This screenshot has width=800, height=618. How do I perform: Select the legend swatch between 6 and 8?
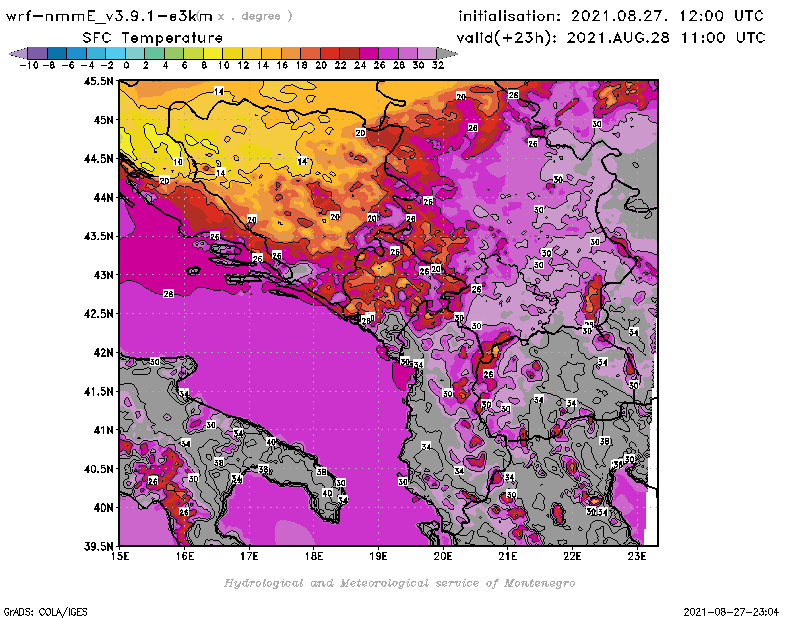pyautogui.click(x=193, y=53)
